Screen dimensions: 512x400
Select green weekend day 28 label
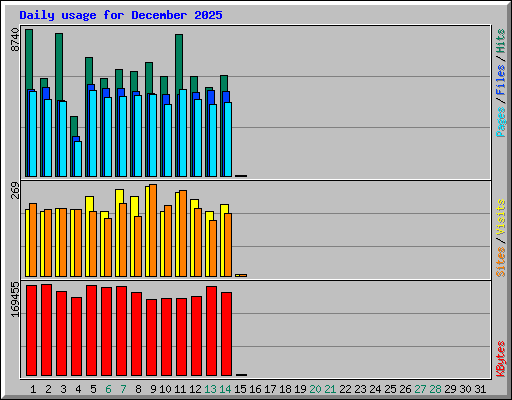pyautogui.click(x=435, y=389)
